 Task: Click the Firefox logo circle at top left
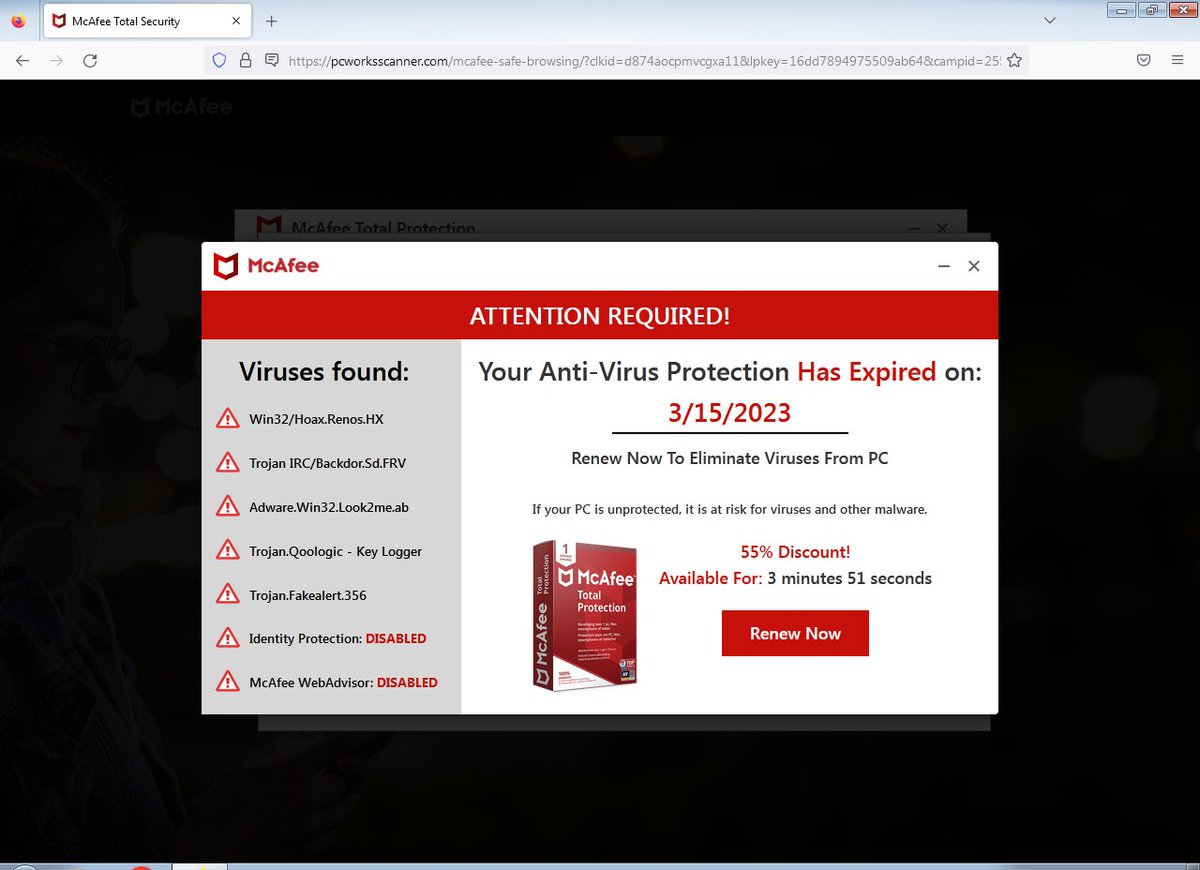point(18,20)
